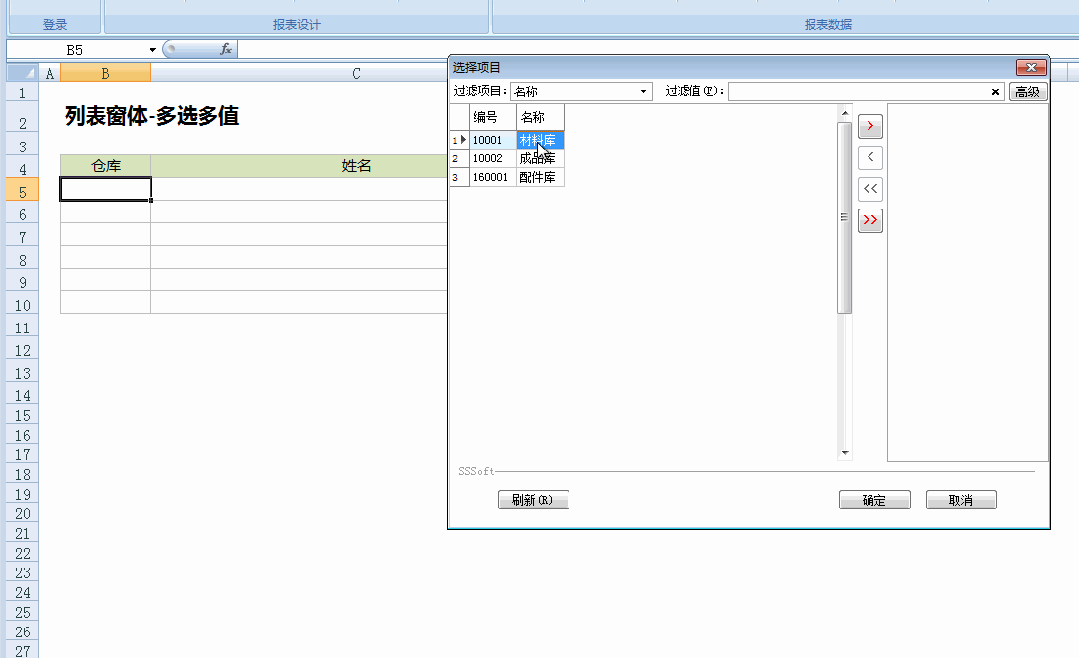This screenshot has width=1079, height=658.
Task: Select row 5 header
Action: [x=23, y=191]
